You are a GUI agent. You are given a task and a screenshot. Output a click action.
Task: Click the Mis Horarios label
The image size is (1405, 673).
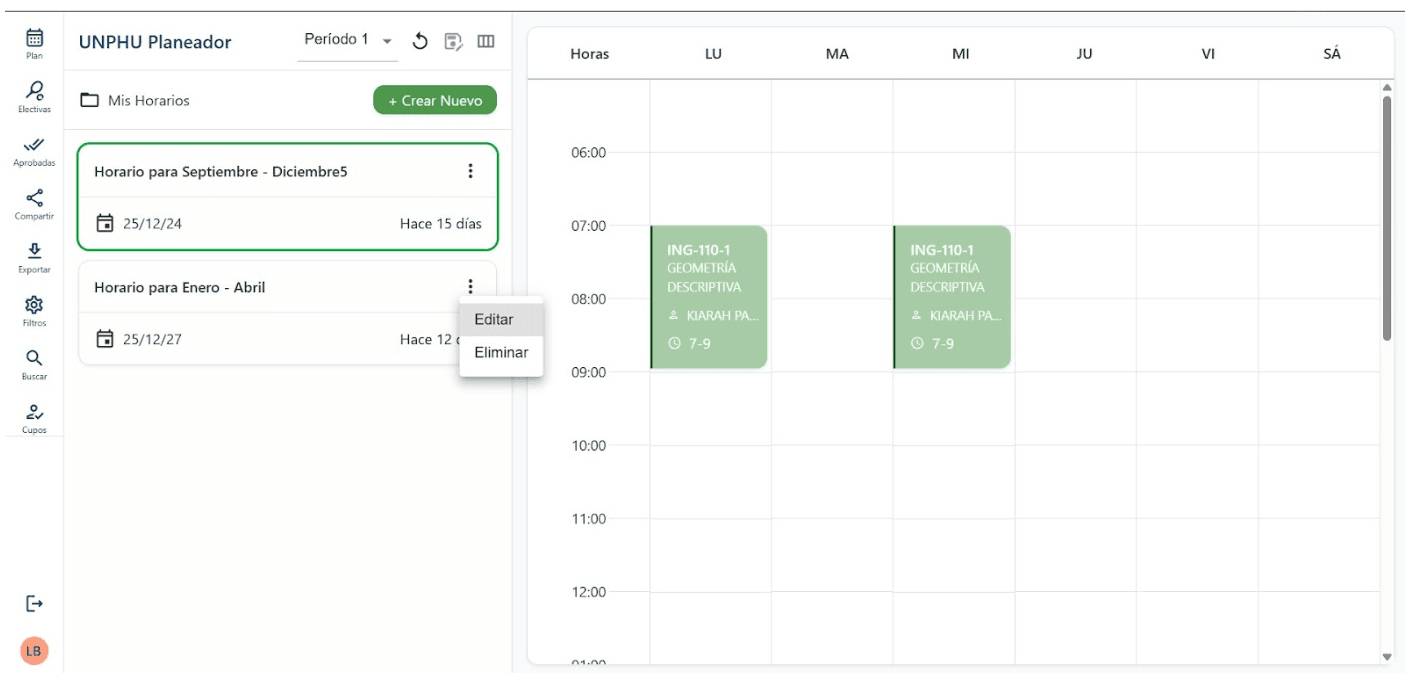(149, 100)
